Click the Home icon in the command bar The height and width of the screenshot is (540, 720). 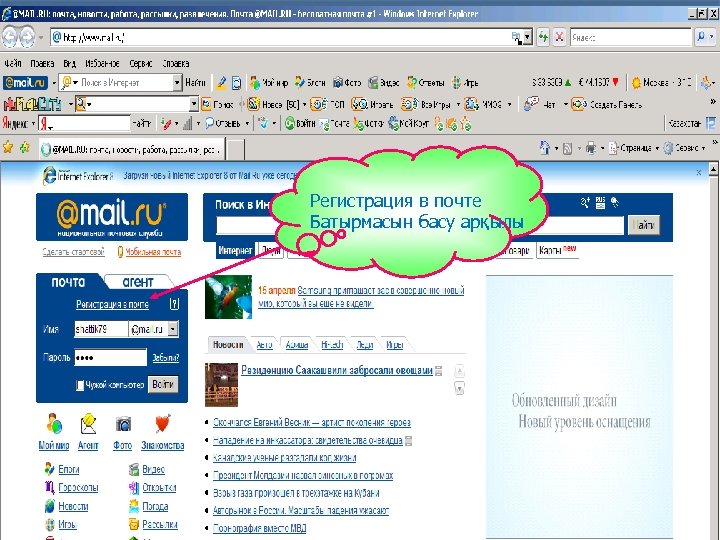[x=545, y=148]
